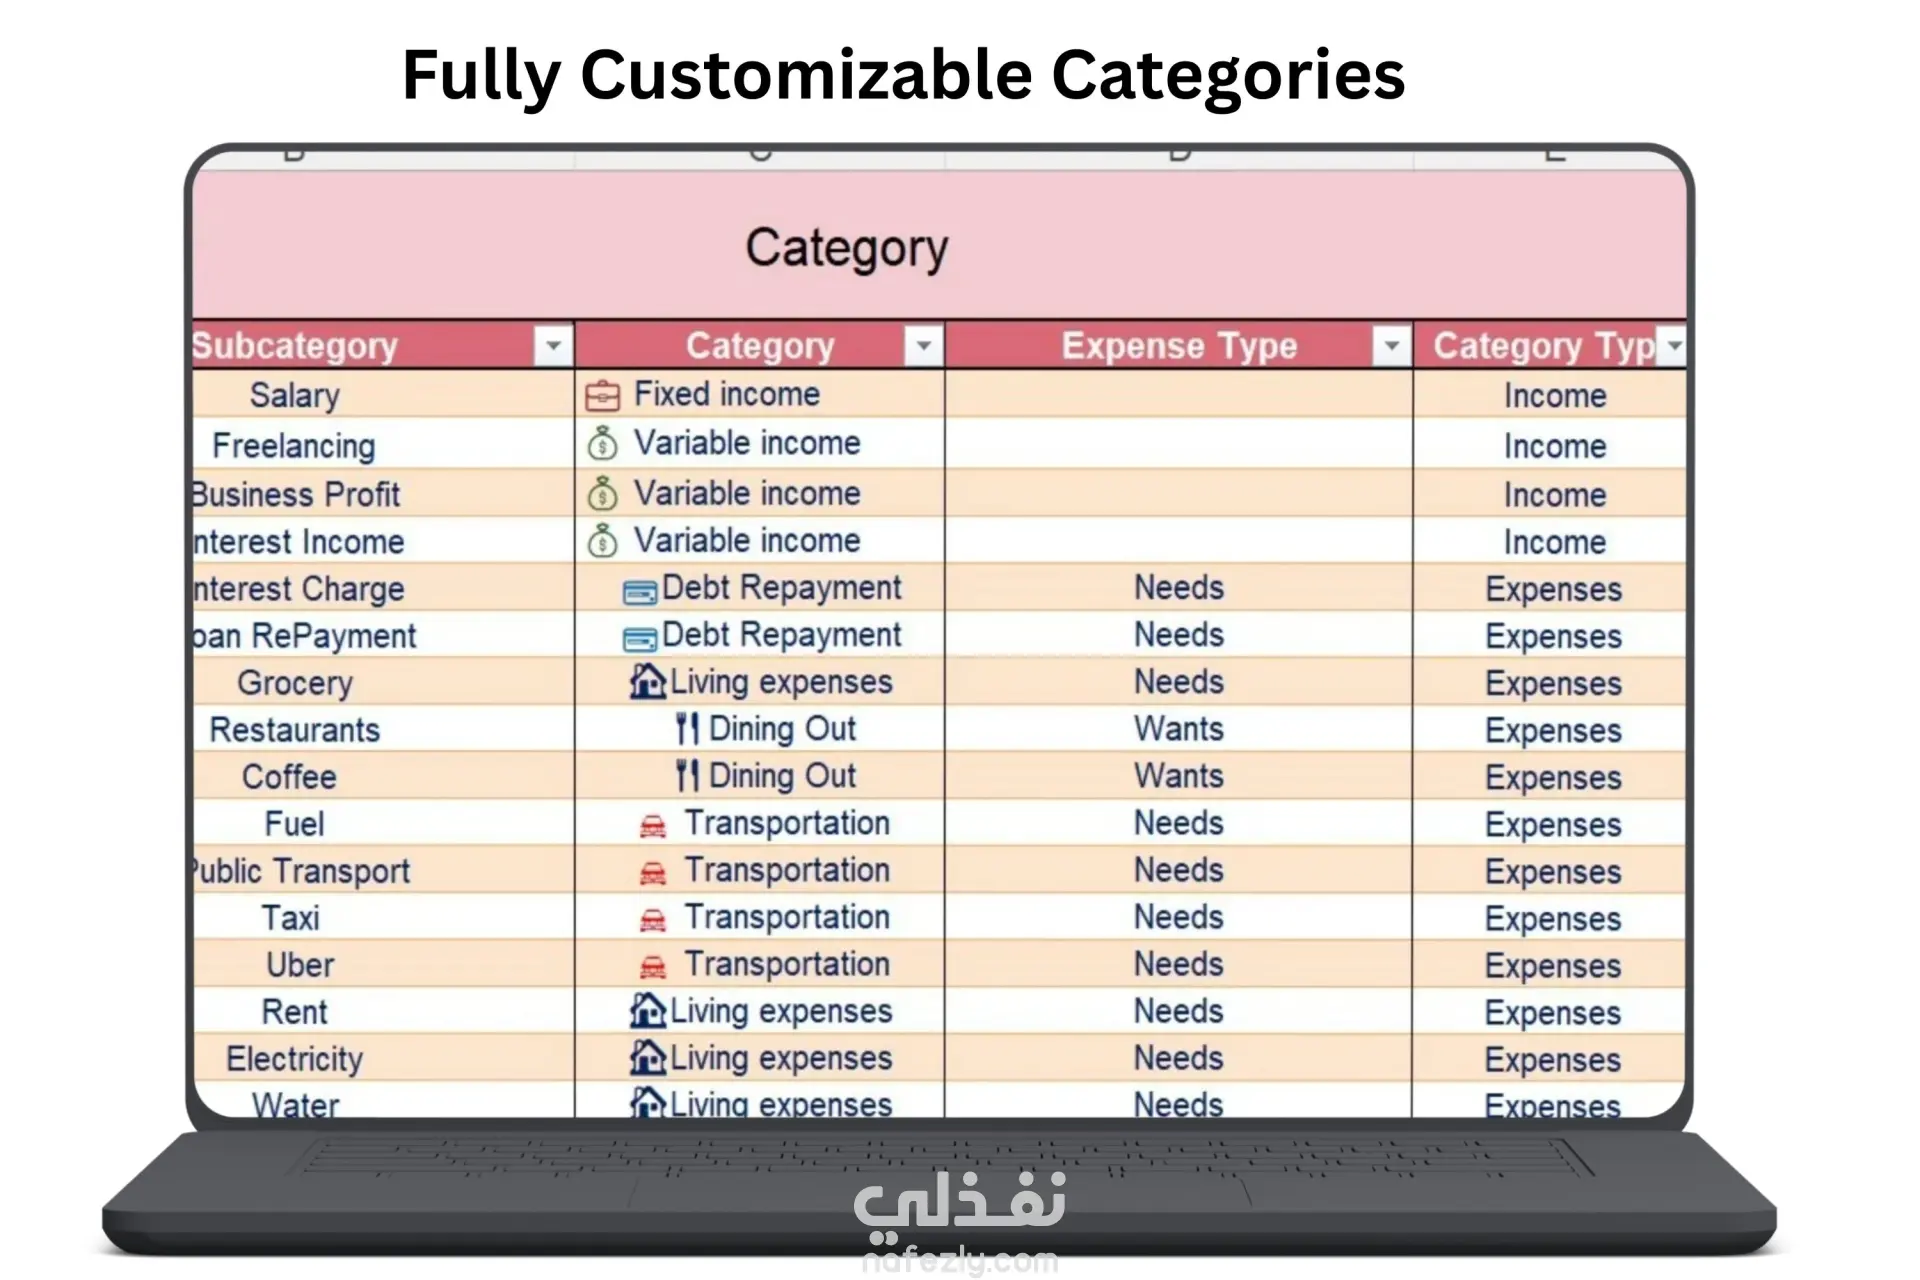Click the house icon in the Rent row

click(647, 1010)
